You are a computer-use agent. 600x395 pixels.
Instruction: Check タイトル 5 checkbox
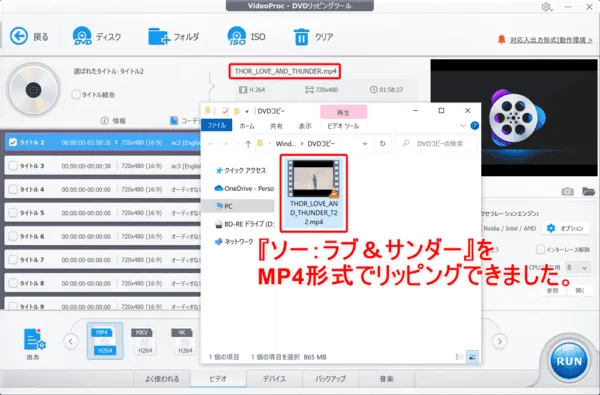pyautogui.click(x=13, y=212)
